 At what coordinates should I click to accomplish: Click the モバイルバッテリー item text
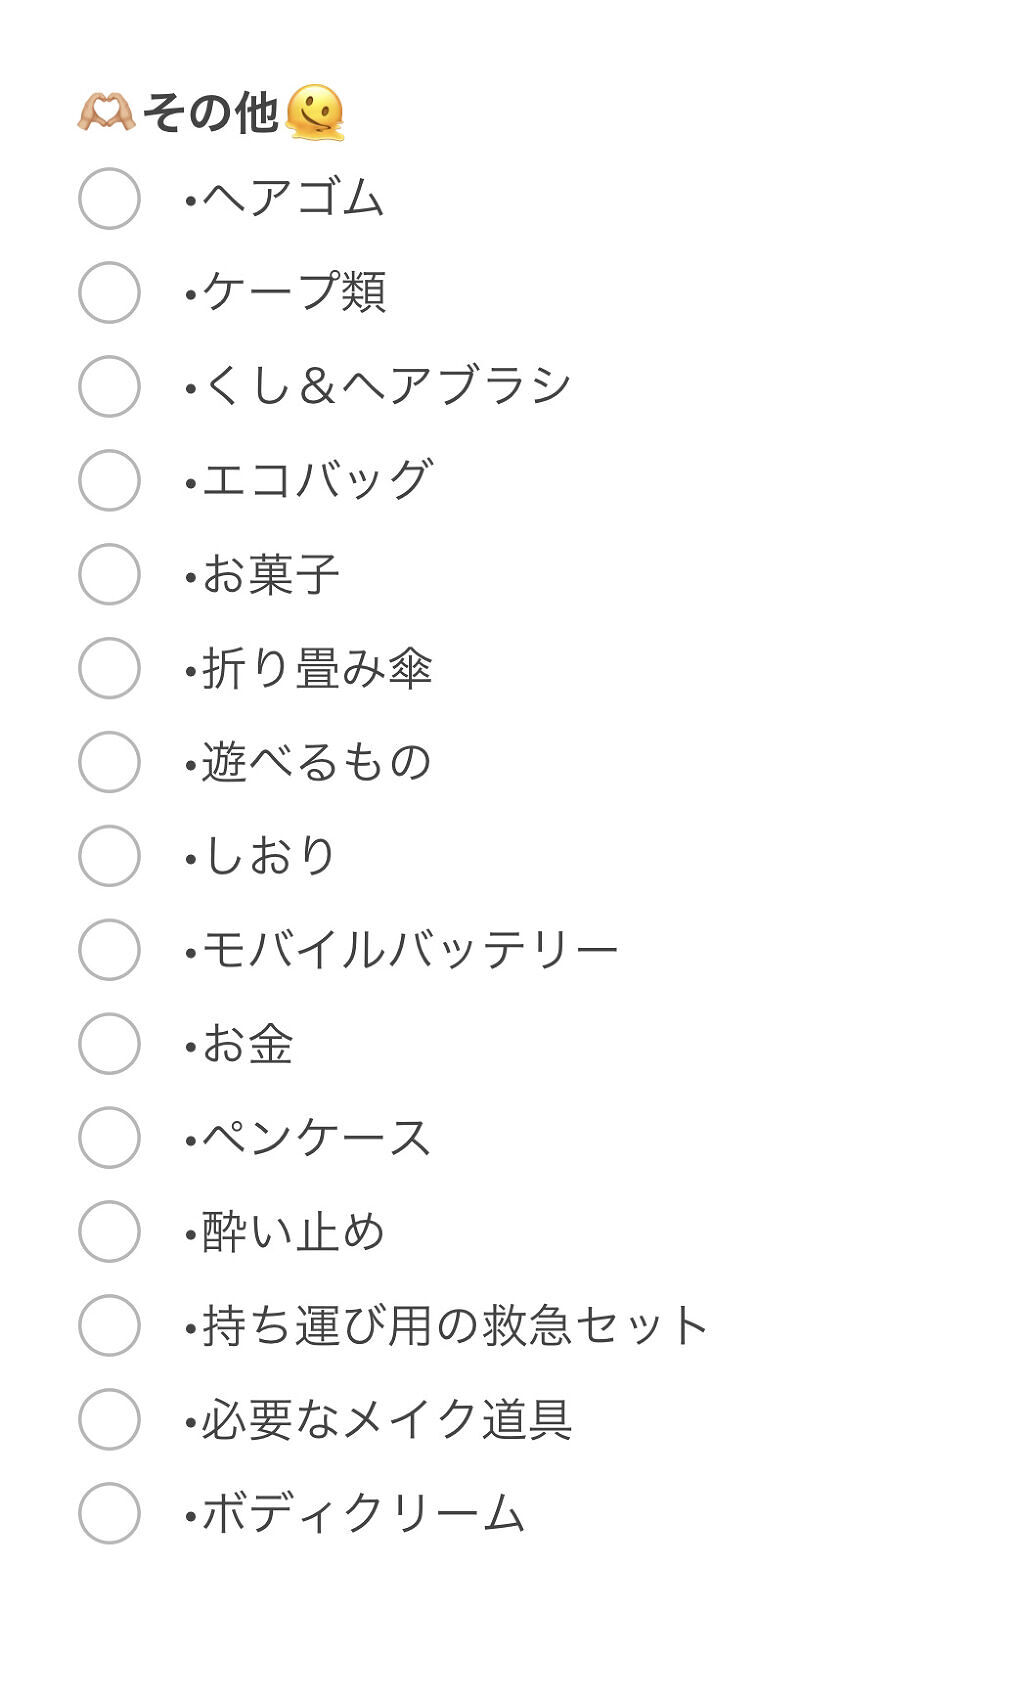(410, 950)
